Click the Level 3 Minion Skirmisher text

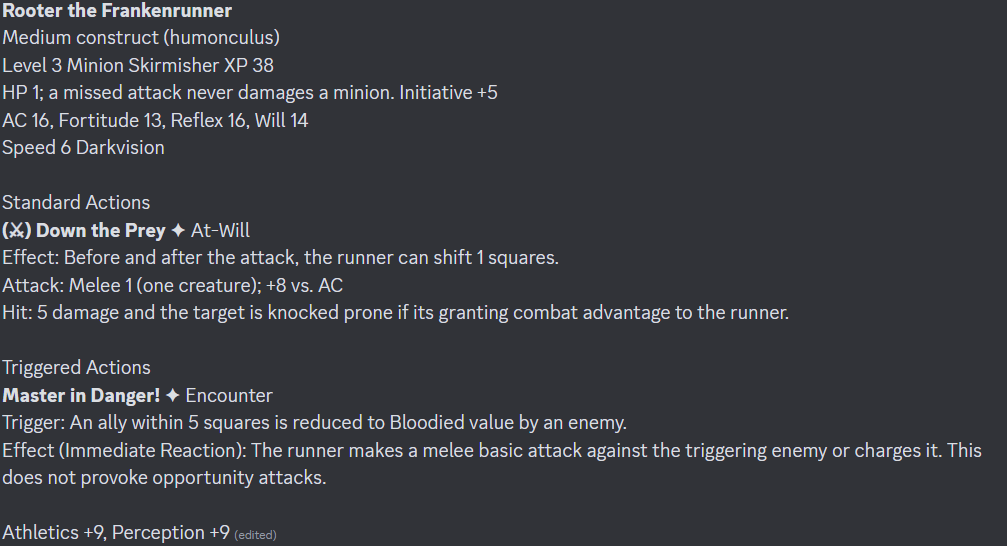click(110, 66)
